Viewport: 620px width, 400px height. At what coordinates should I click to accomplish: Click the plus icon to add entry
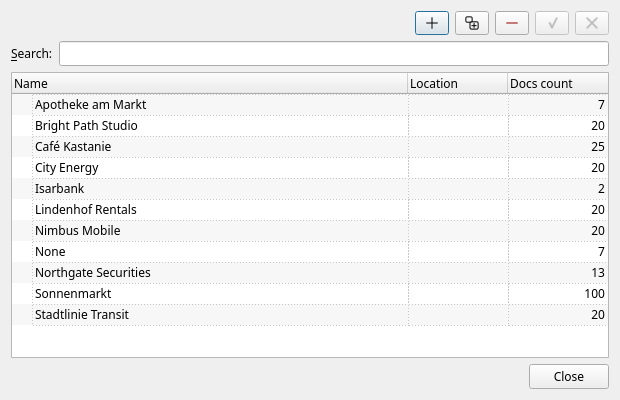pos(432,23)
